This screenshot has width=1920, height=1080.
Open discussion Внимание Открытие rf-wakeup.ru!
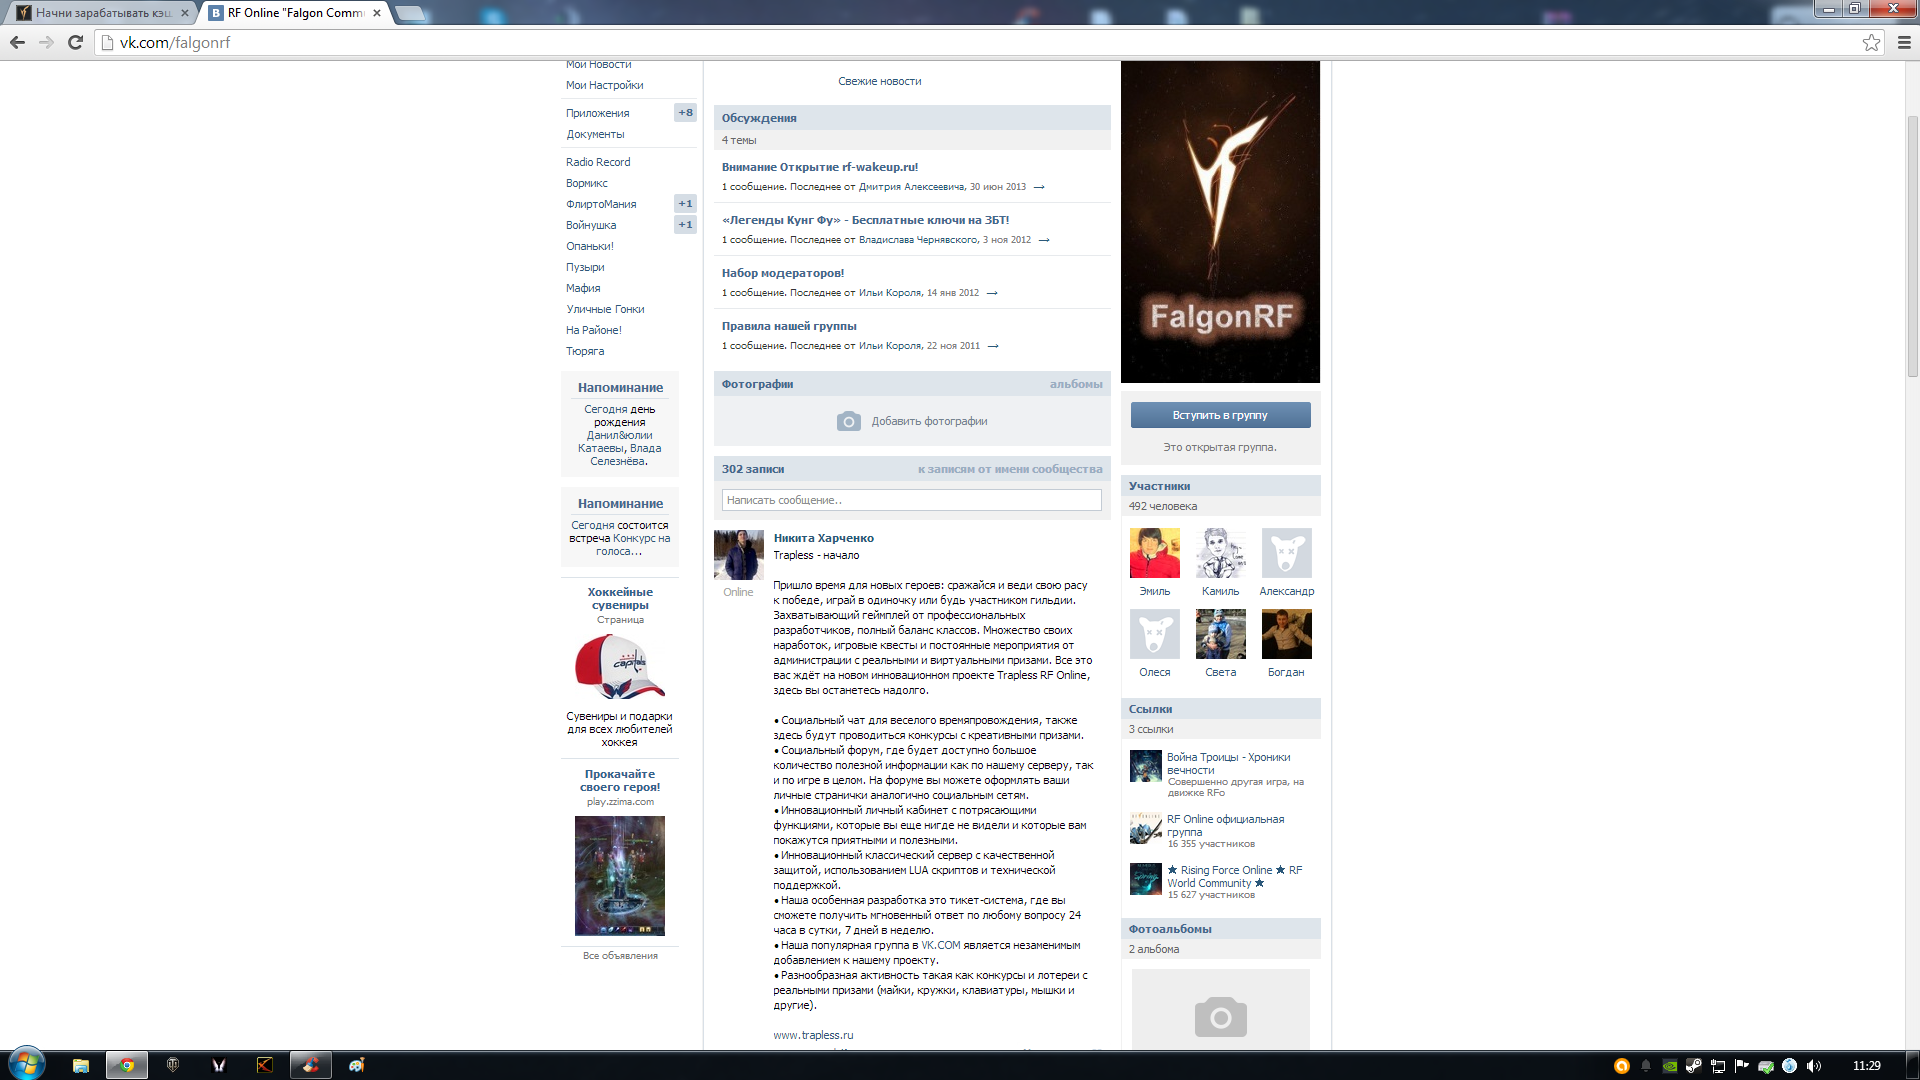(x=820, y=167)
